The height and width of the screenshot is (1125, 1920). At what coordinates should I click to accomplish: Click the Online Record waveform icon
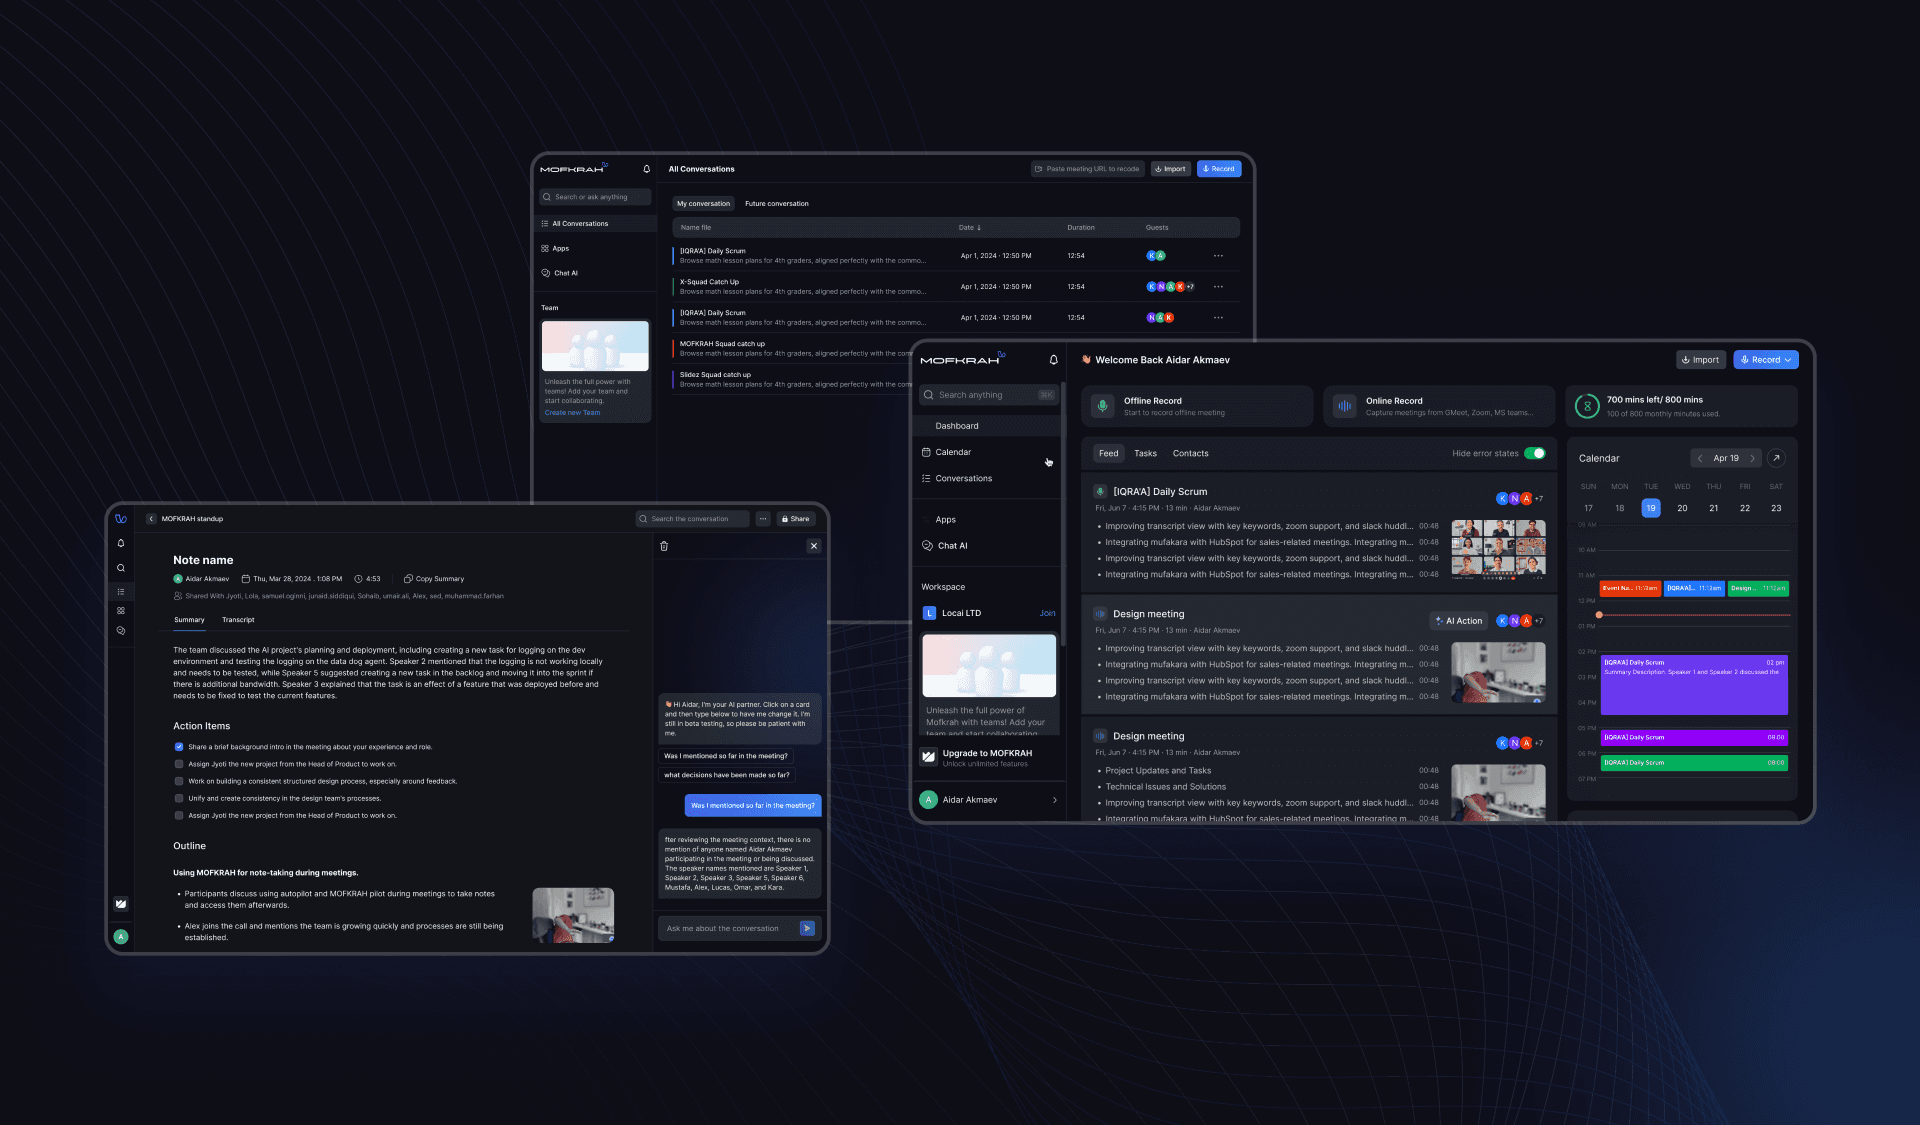tap(1344, 406)
